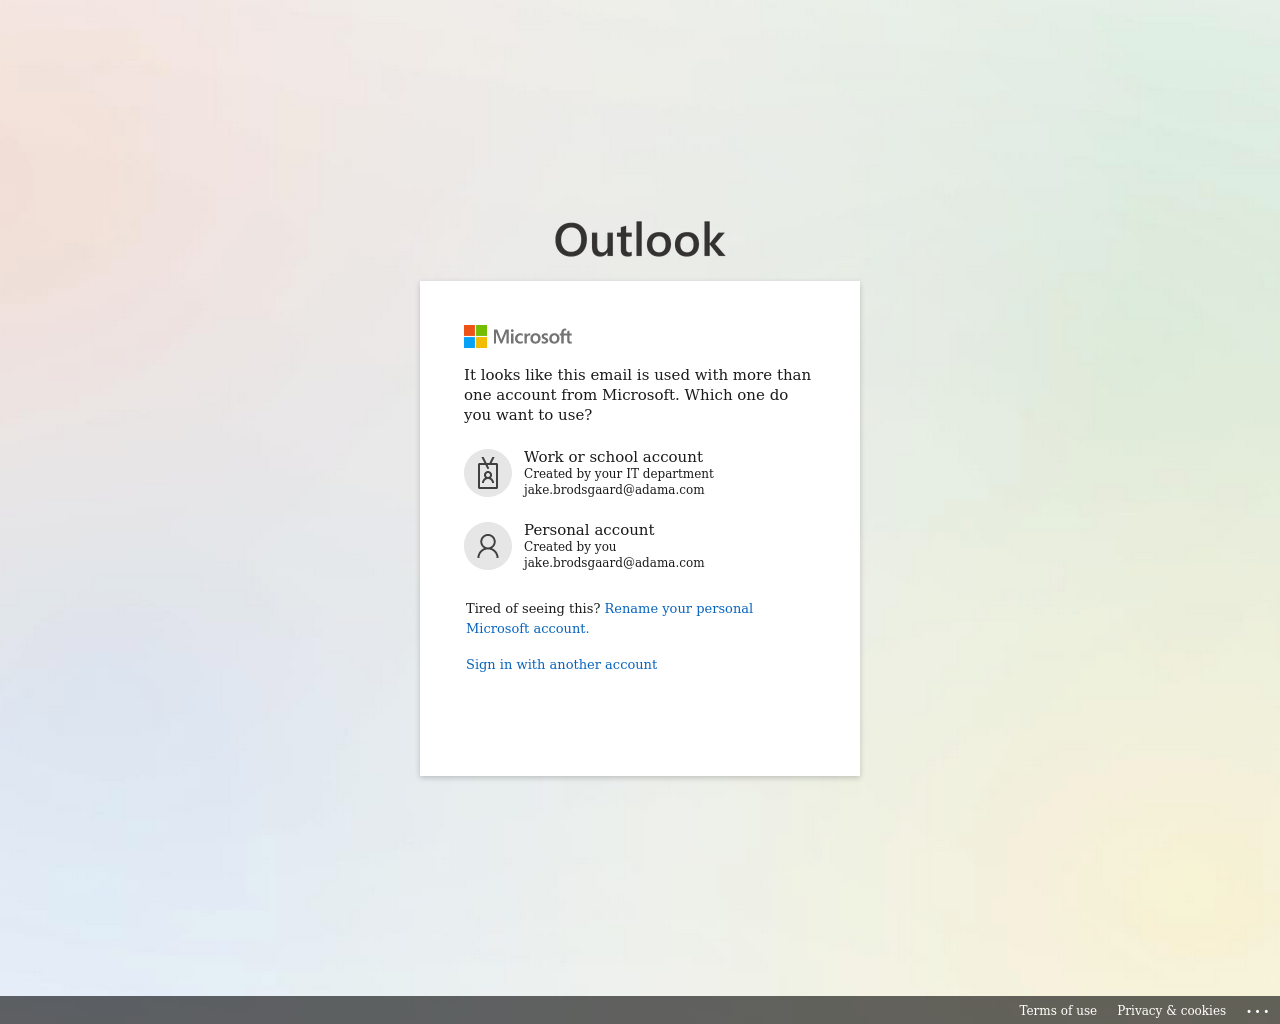The width and height of the screenshot is (1280, 1024).
Task: Choose the Personal account option
Action: [640, 546]
